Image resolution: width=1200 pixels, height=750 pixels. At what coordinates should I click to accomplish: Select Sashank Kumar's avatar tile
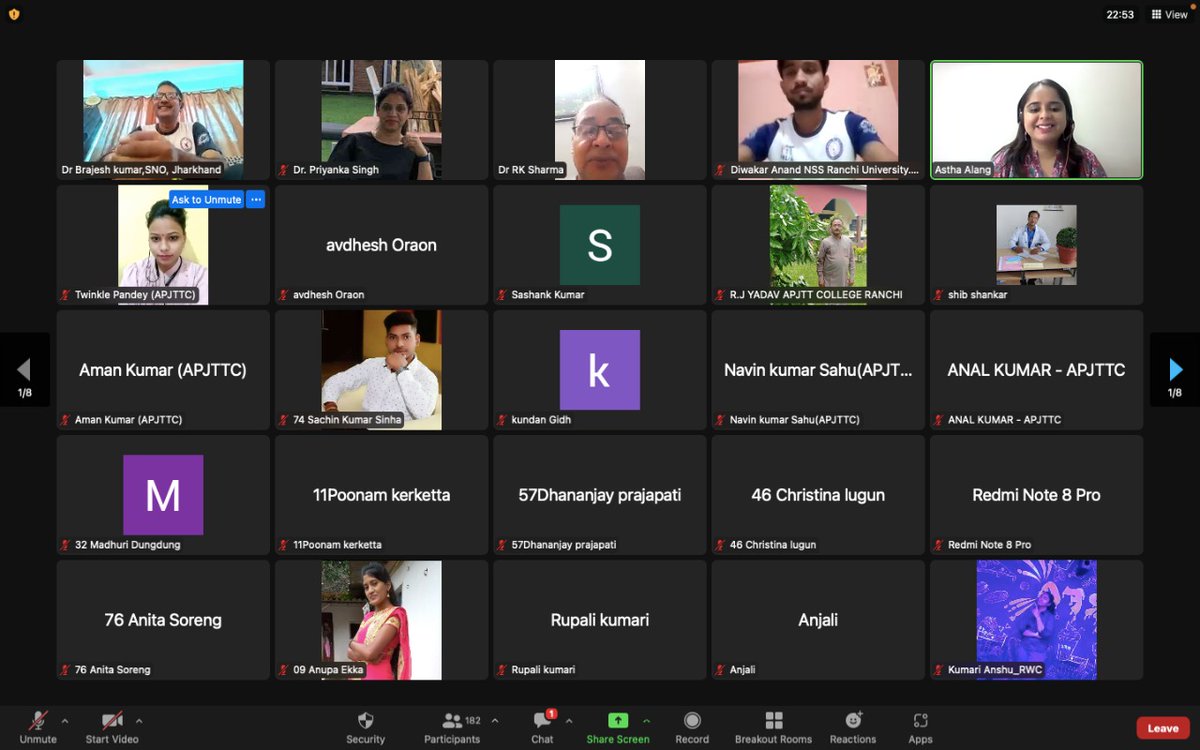point(600,245)
